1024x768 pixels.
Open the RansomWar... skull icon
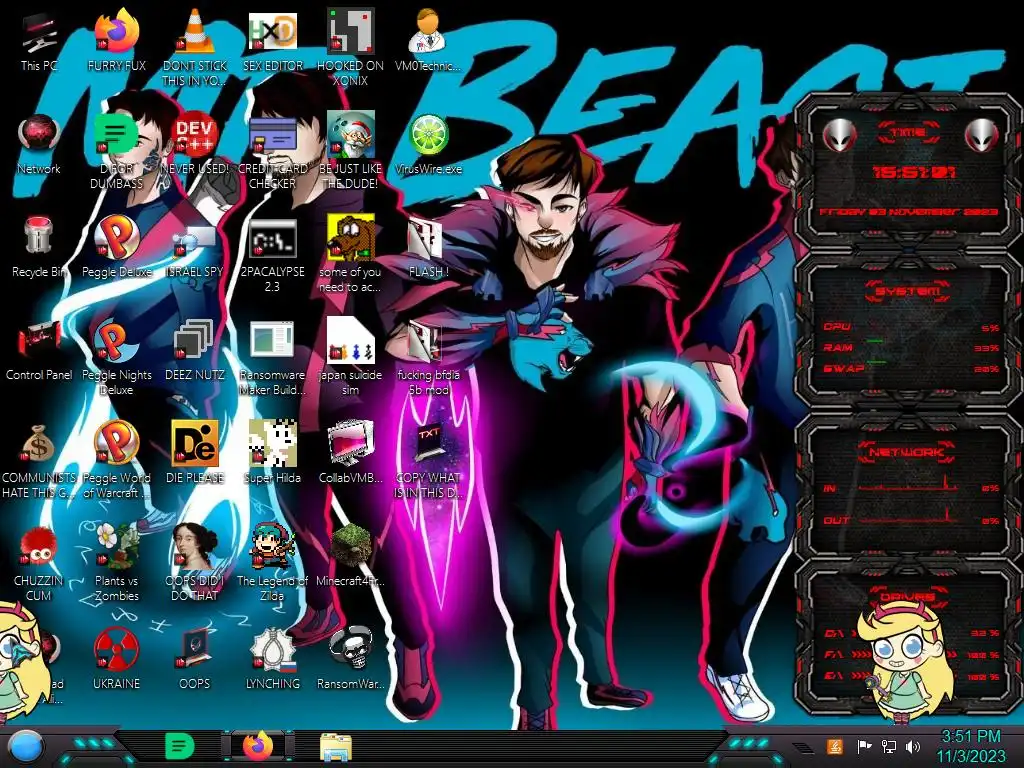(x=351, y=648)
